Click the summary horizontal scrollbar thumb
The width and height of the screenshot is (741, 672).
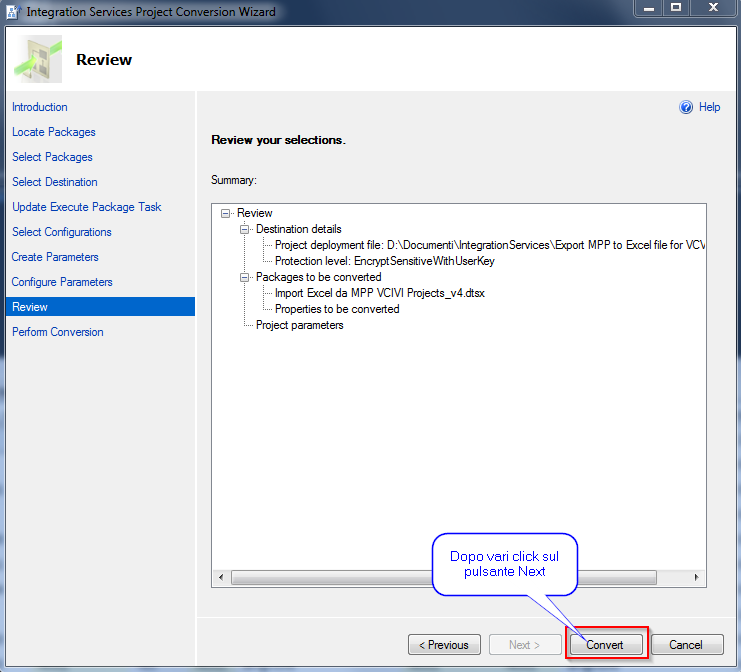click(x=444, y=577)
